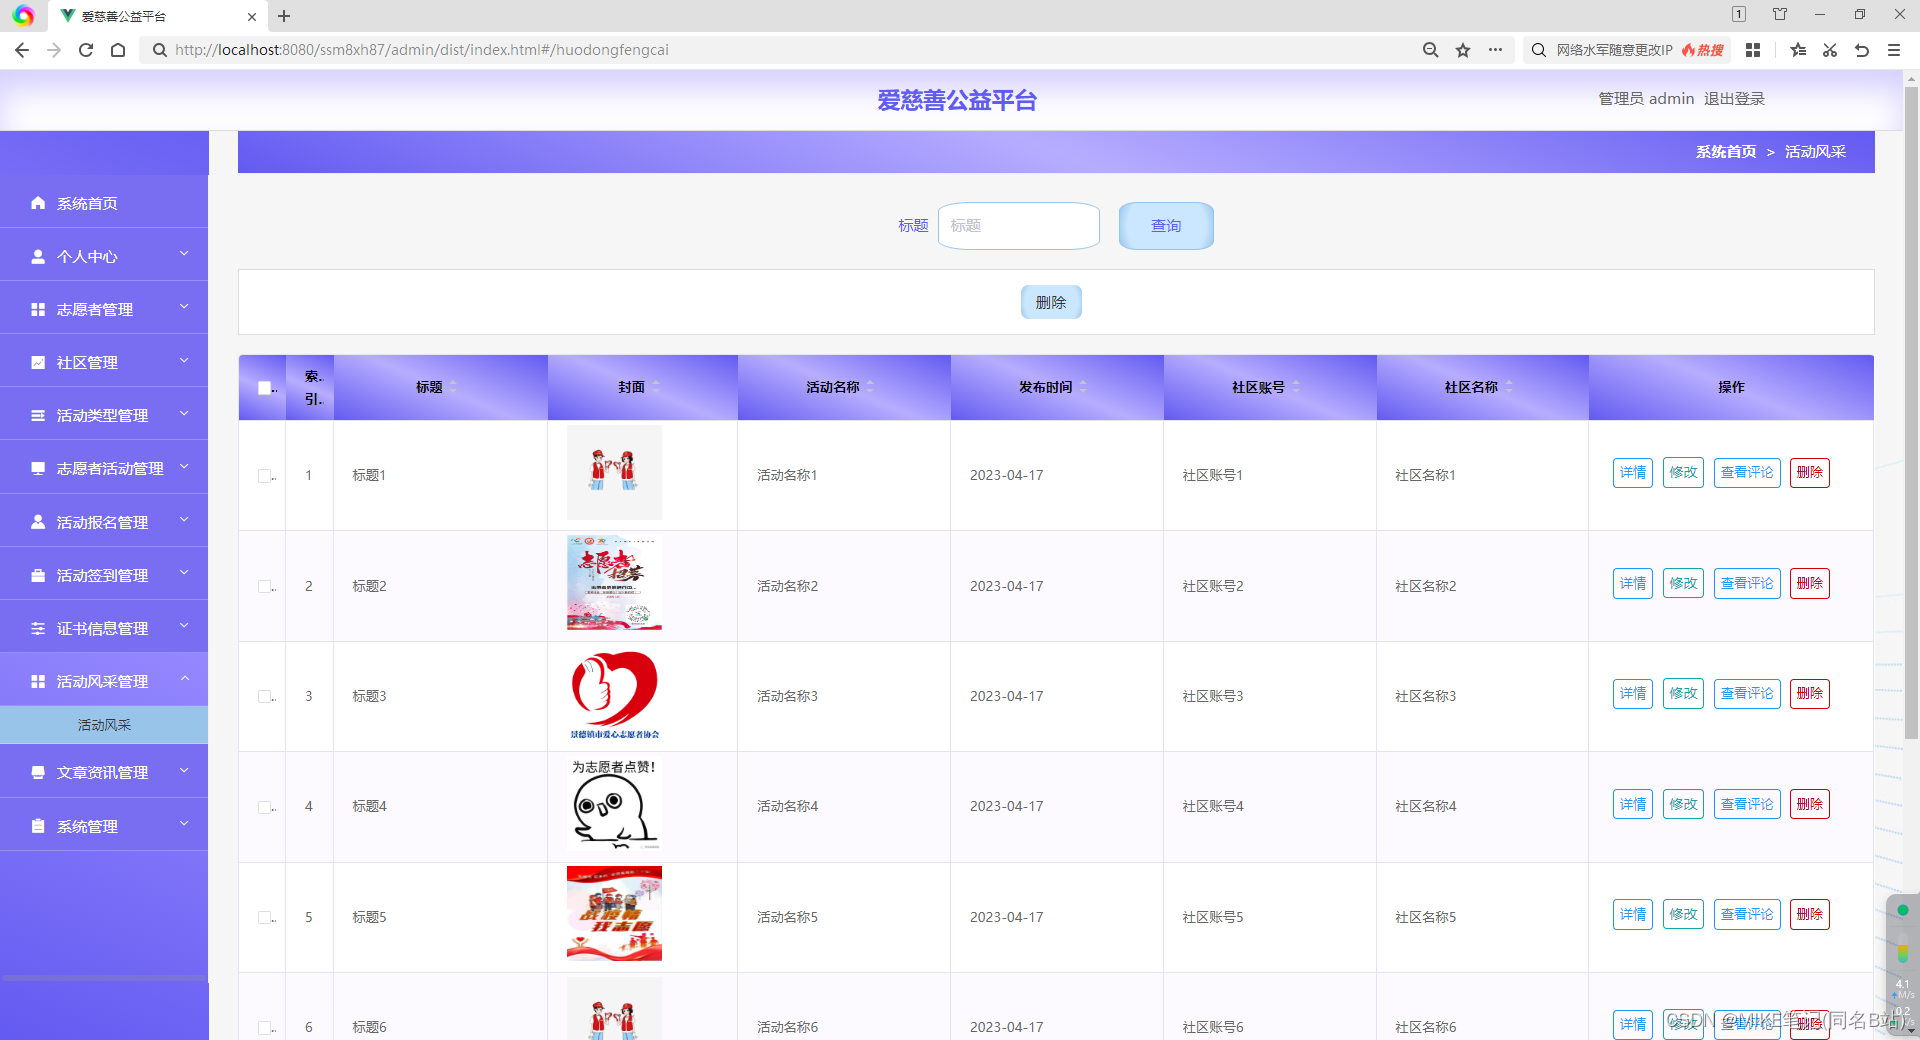Expand 活动类型管理 menu chevron
The height and width of the screenshot is (1040, 1920).
[184, 413]
